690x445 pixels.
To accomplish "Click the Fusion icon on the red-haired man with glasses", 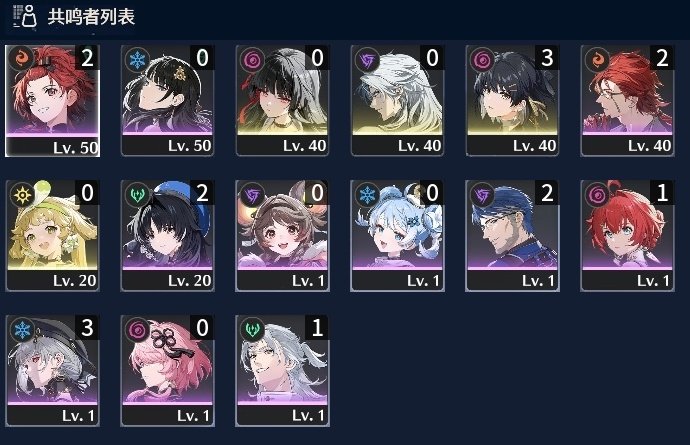I will (x=597, y=59).
